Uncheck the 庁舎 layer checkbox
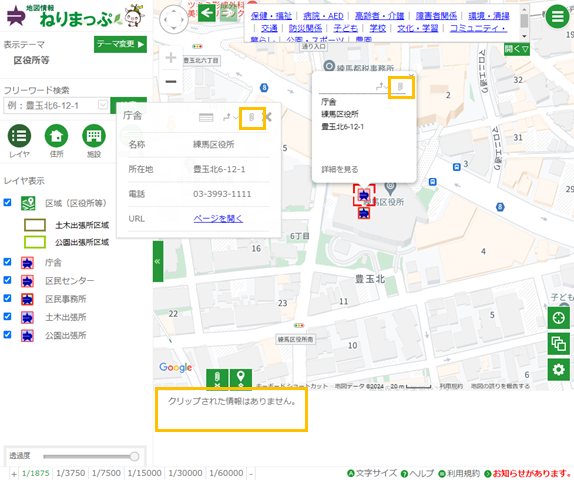574x480 pixels. 7,262
